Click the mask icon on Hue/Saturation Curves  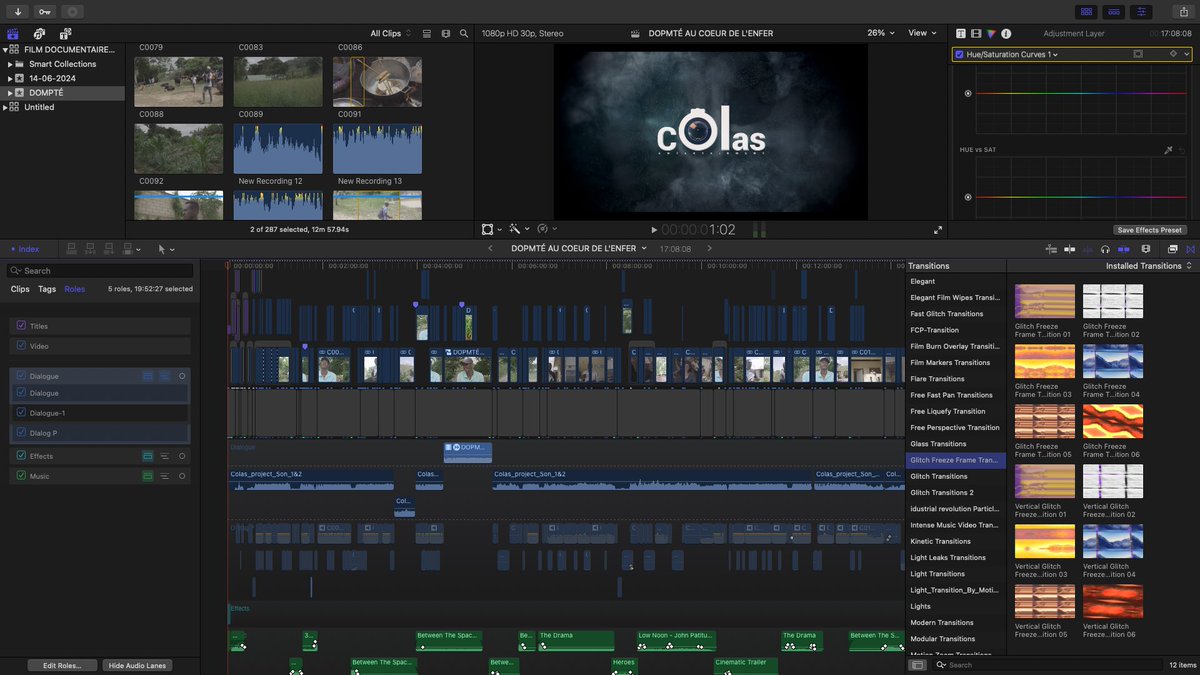(x=1138, y=54)
